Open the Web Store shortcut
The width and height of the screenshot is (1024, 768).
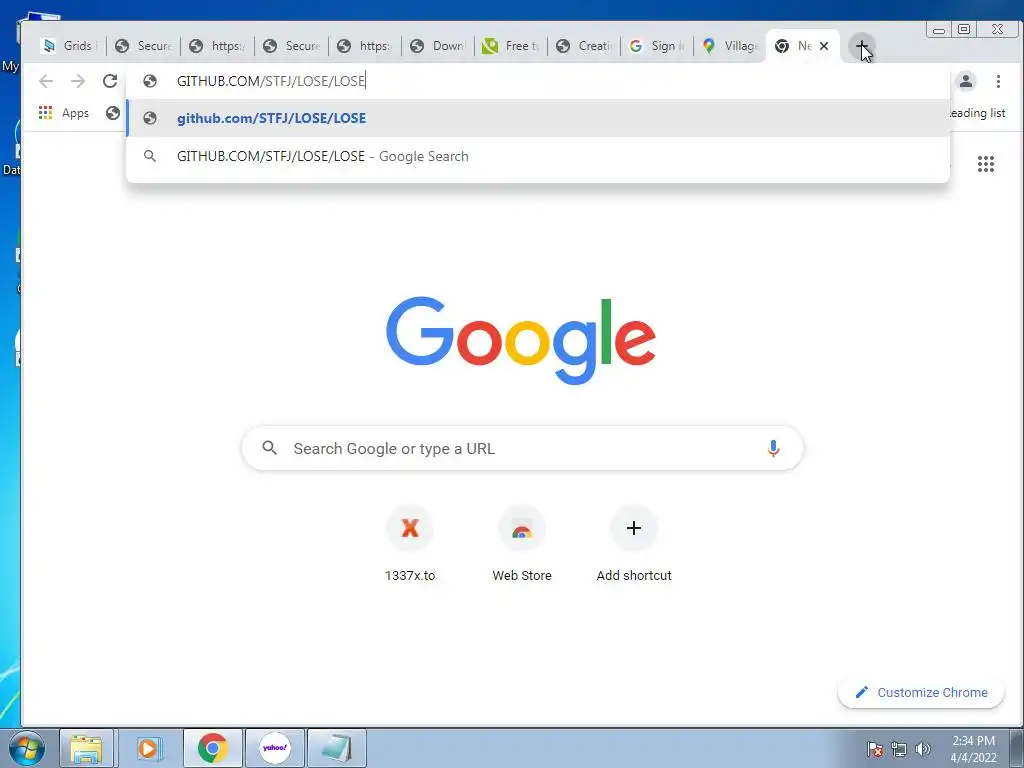click(x=522, y=544)
